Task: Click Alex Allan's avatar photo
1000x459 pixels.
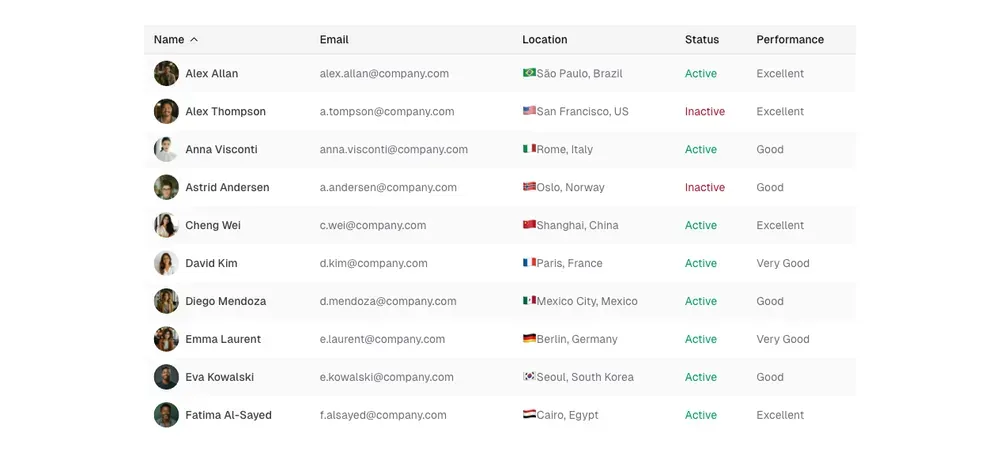Action: click(166, 73)
